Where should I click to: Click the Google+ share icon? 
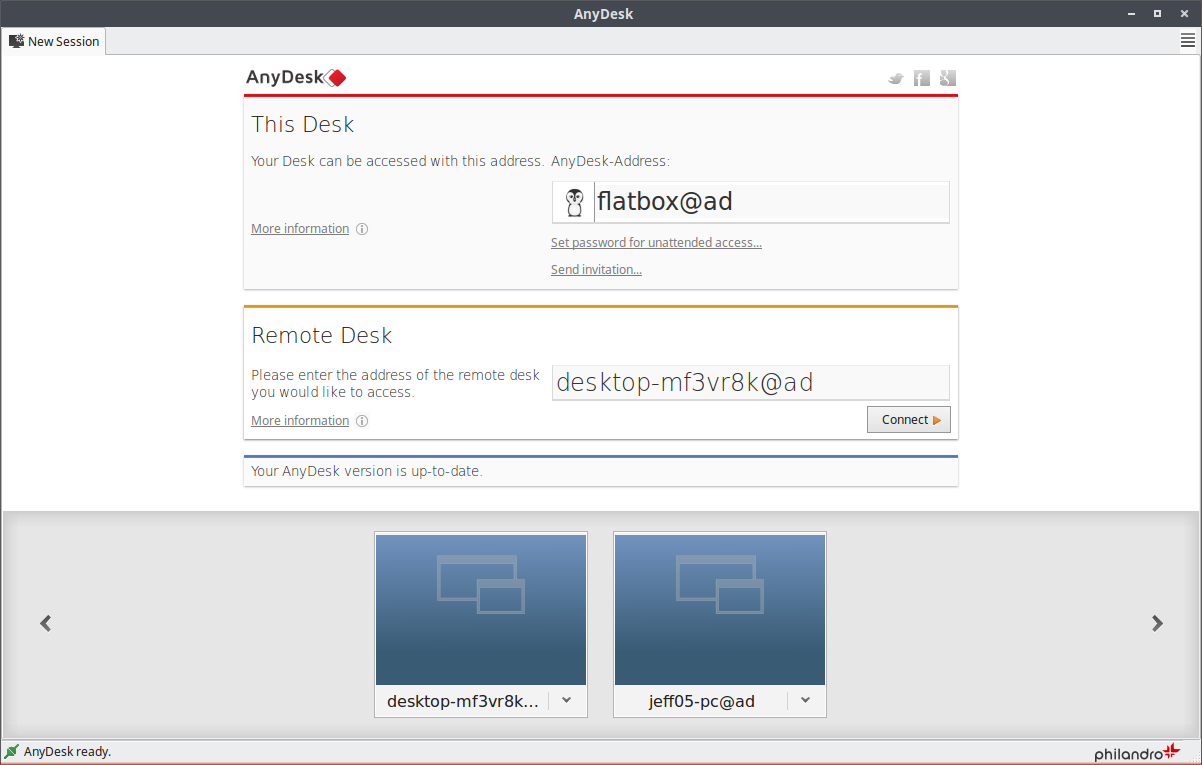(x=947, y=77)
